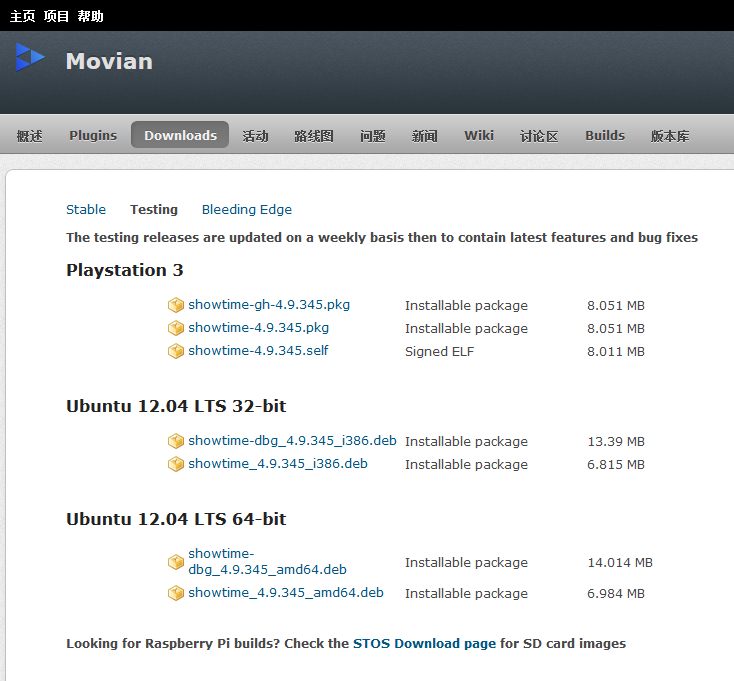Open the 主页 top menu item
This screenshot has height=681, width=734.
(x=22, y=16)
